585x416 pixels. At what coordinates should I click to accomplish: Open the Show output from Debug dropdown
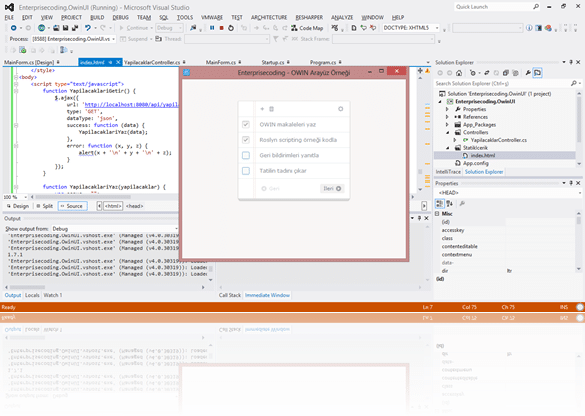click(115, 229)
